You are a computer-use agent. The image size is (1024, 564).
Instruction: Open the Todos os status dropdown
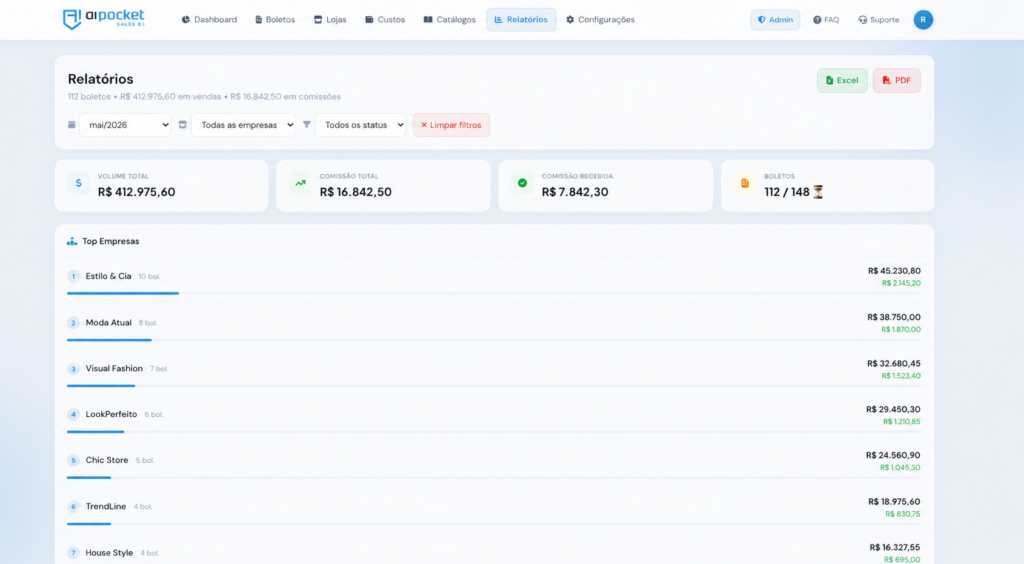coord(360,125)
